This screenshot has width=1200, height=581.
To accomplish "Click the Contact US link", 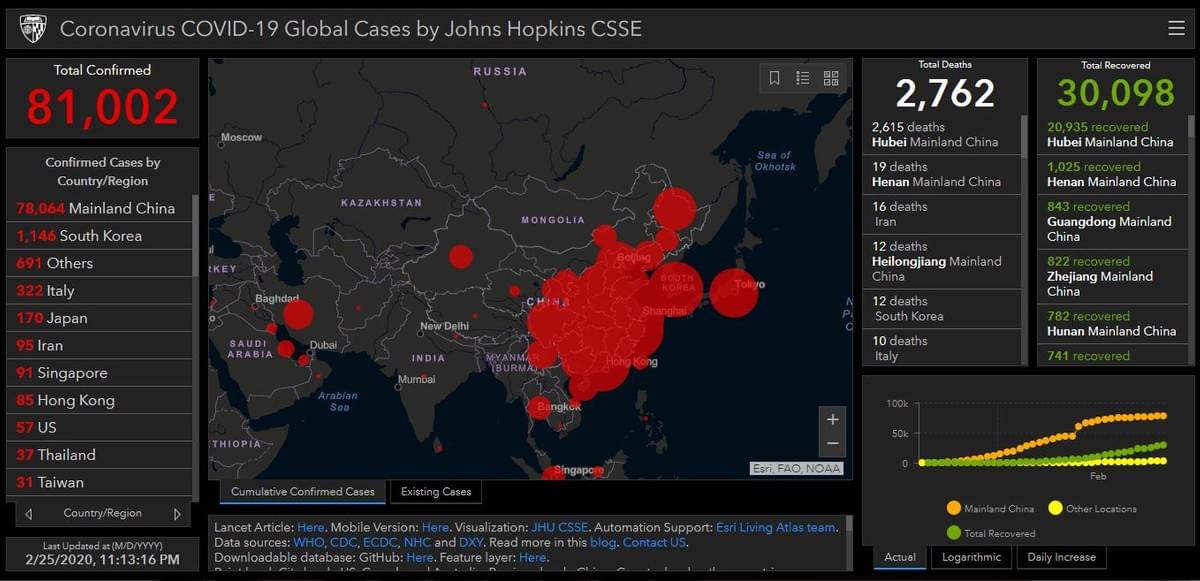I will 655,542.
